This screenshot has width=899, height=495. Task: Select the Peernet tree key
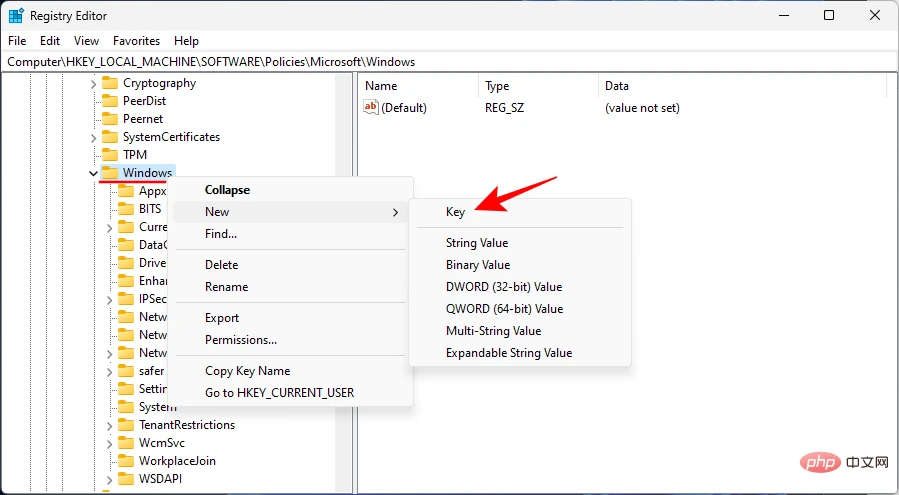tap(143, 119)
